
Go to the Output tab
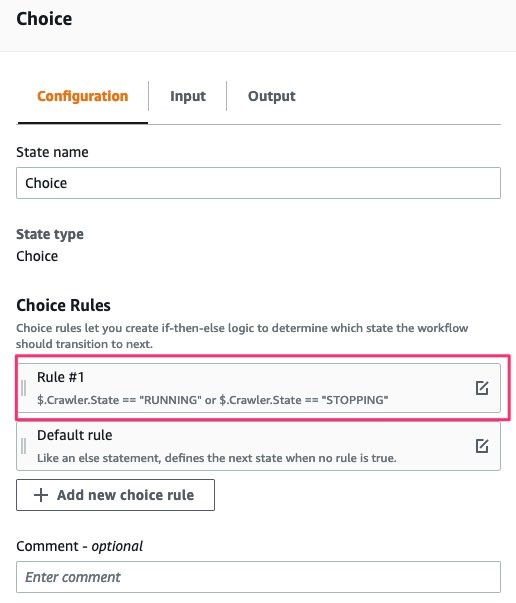(x=271, y=96)
